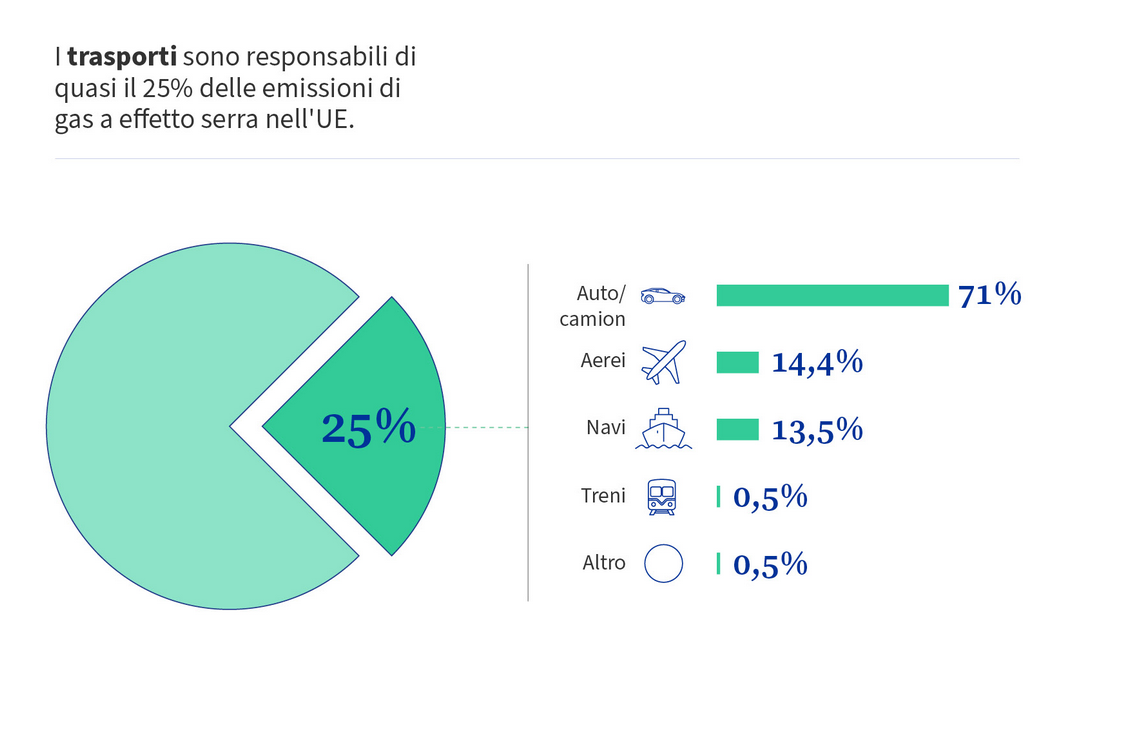Image resolution: width=1129 pixels, height=740 pixels.
Task: Click the 25% label in the pie
Action: [x=369, y=428]
